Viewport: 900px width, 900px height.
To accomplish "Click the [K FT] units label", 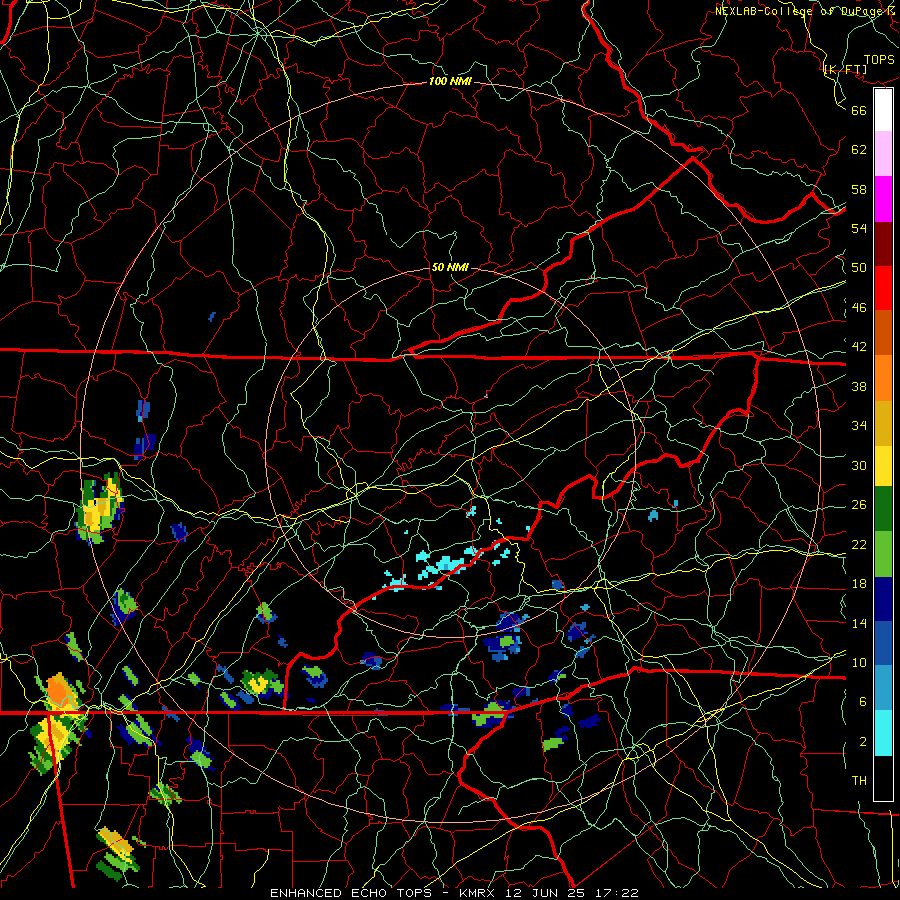I will (845, 70).
